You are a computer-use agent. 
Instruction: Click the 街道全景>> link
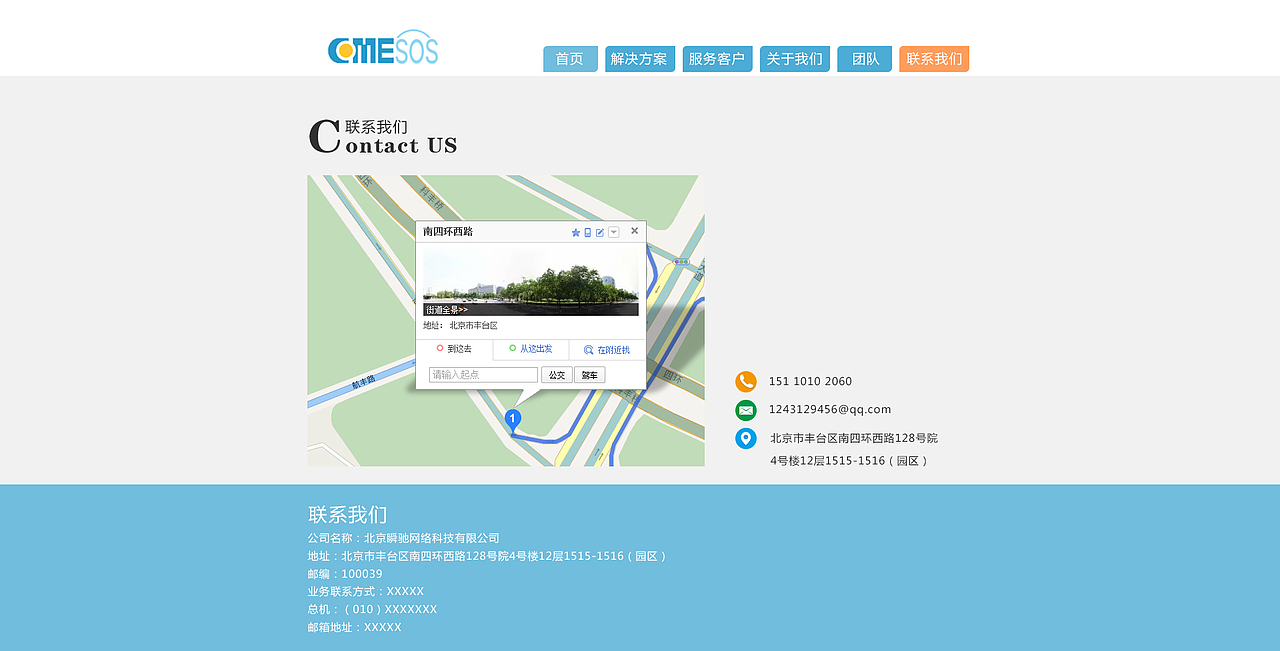tap(447, 310)
